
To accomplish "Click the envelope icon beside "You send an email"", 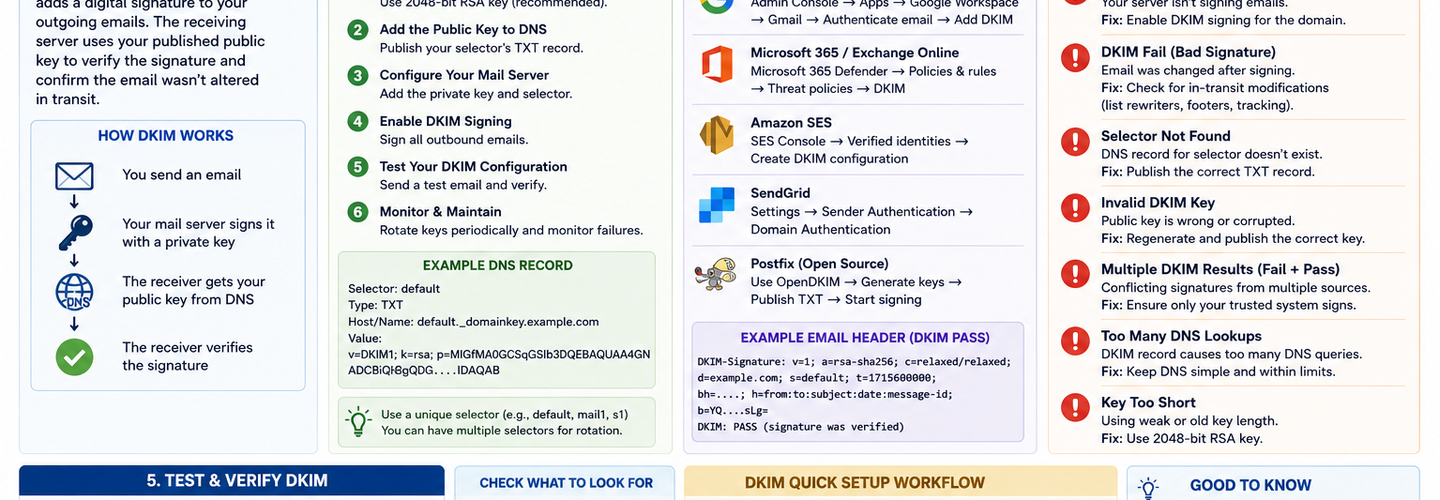I will click(x=74, y=176).
